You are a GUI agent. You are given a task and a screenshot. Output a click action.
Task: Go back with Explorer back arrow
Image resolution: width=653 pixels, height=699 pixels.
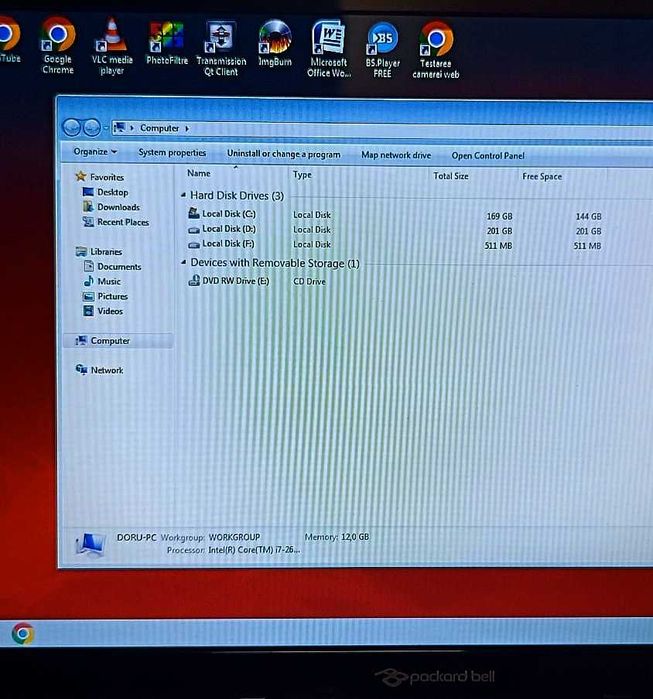[72, 127]
